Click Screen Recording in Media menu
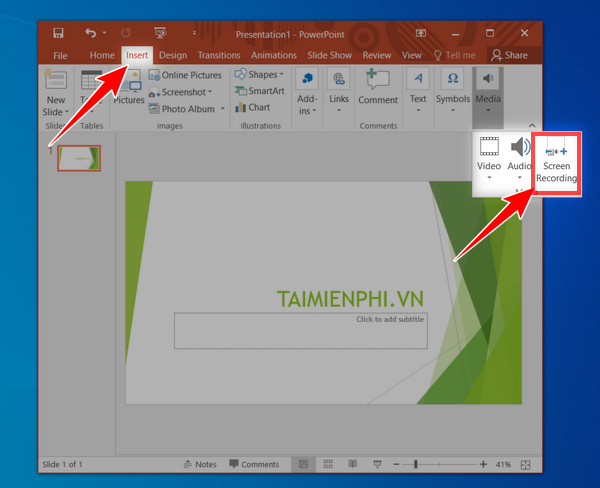 (x=557, y=164)
